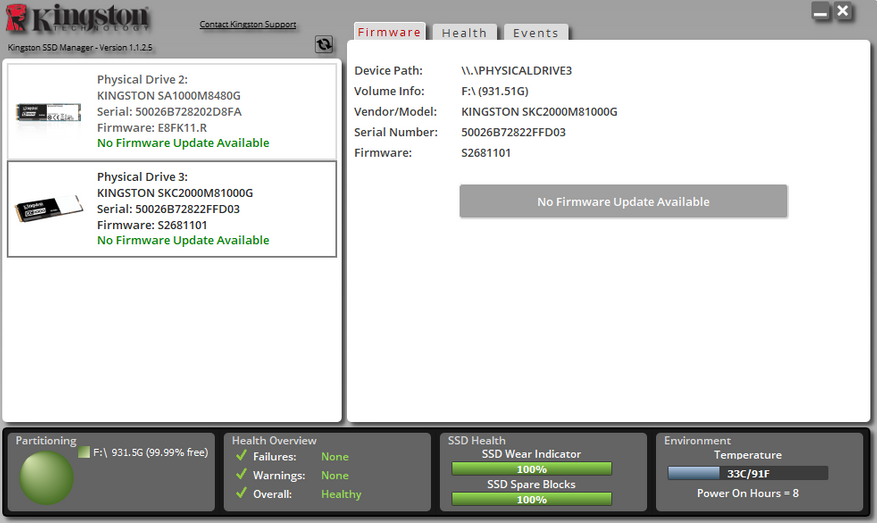Image resolution: width=877 pixels, height=523 pixels.
Task: Open the Events tab
Action: point(535,33)
